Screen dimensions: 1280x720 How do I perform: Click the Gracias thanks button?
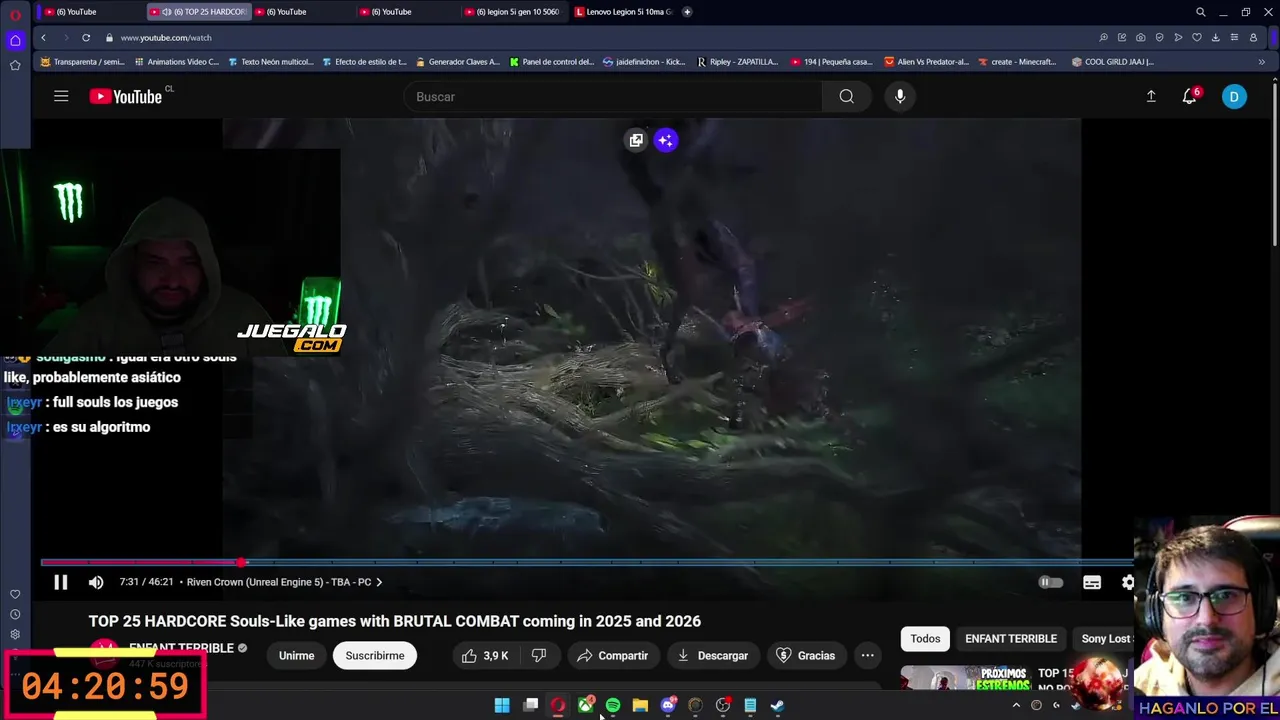pyautogui.click(x=805, y=656)
